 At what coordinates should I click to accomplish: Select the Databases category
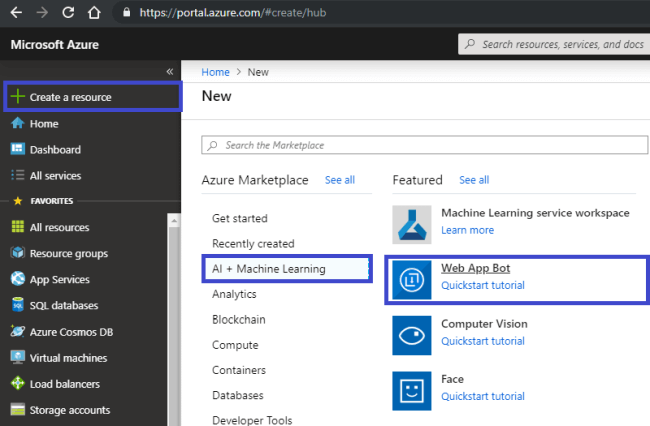pyautogui.click(x=238, y=395)
